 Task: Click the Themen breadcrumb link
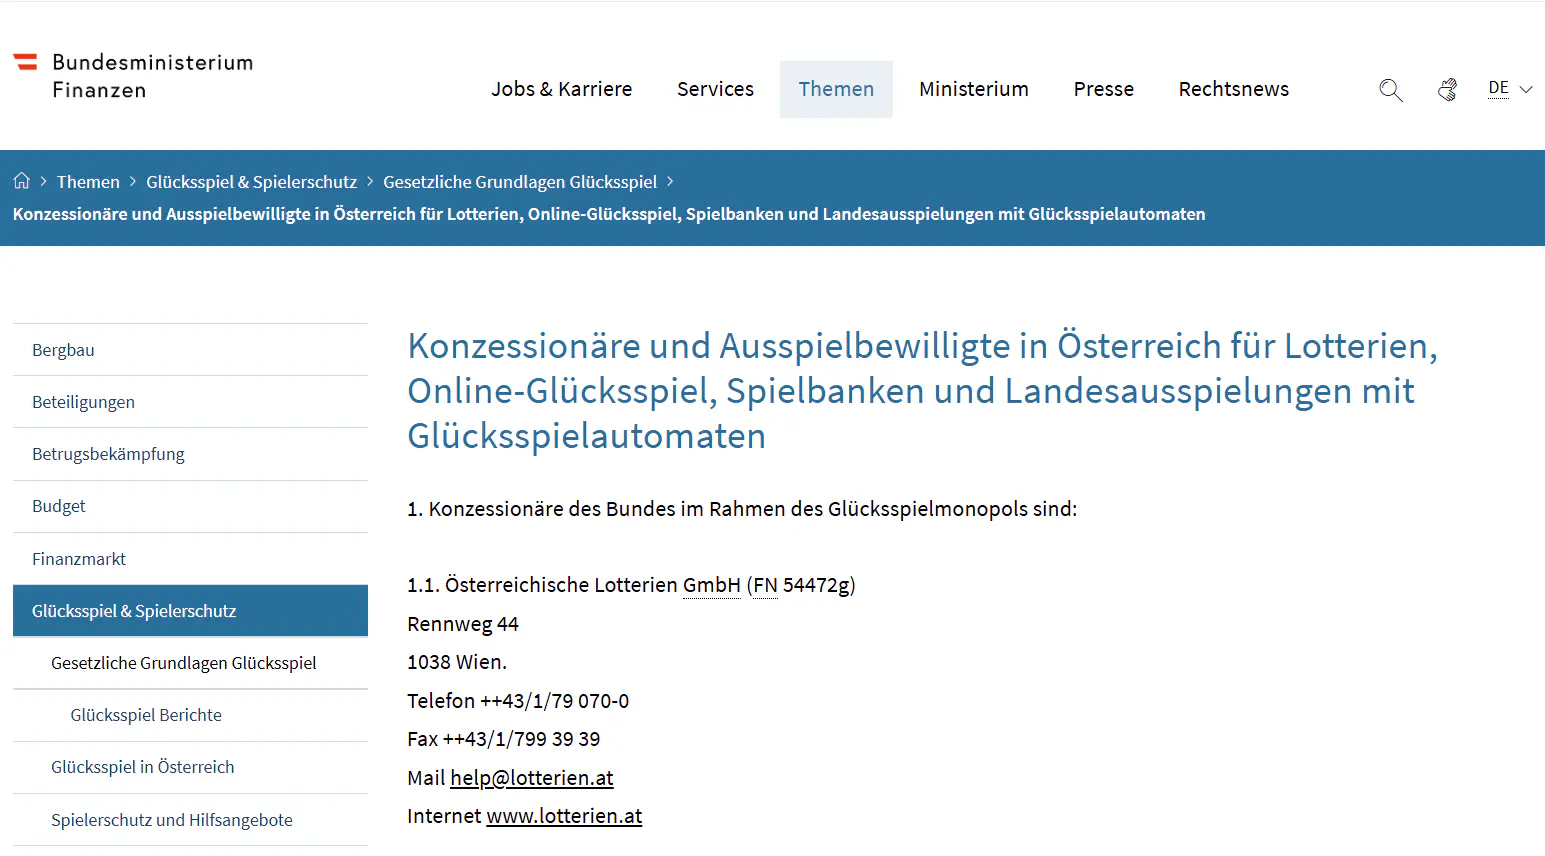click(x=88, y=182)
